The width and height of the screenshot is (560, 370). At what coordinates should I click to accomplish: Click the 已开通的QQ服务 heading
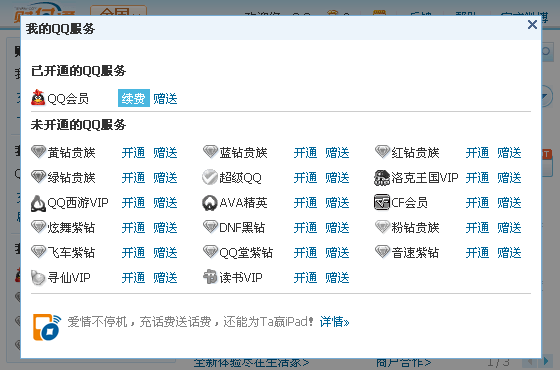[x=78, y=71]
